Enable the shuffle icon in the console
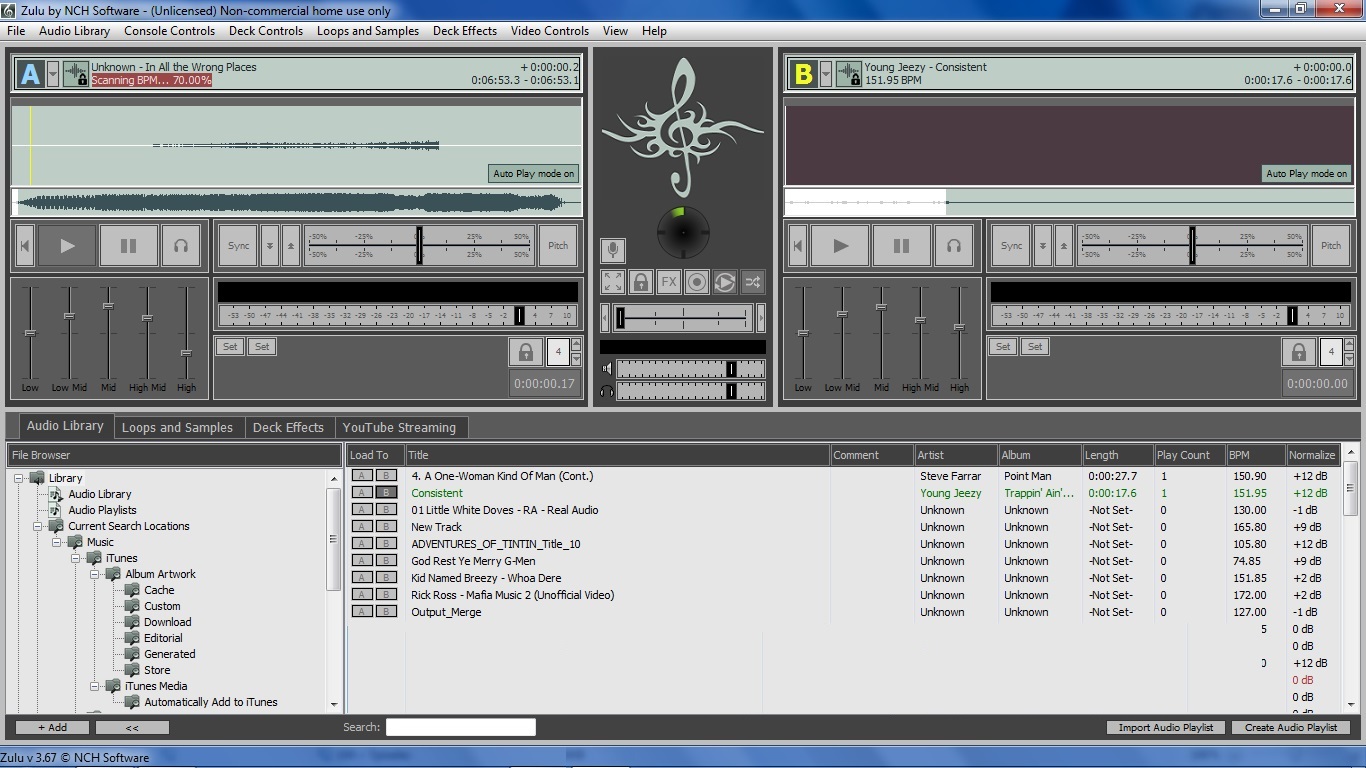Viewport: 1366px width, 768px height. point(752,282)
